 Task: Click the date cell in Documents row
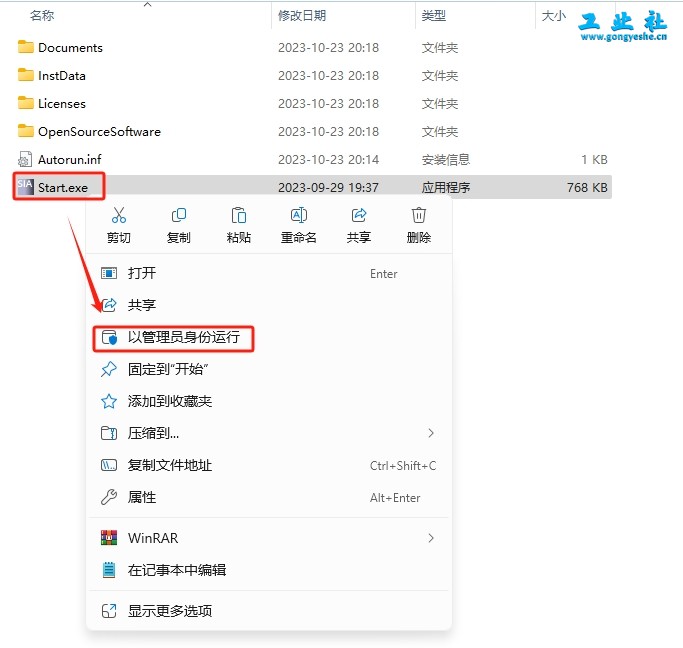[328, 47]
